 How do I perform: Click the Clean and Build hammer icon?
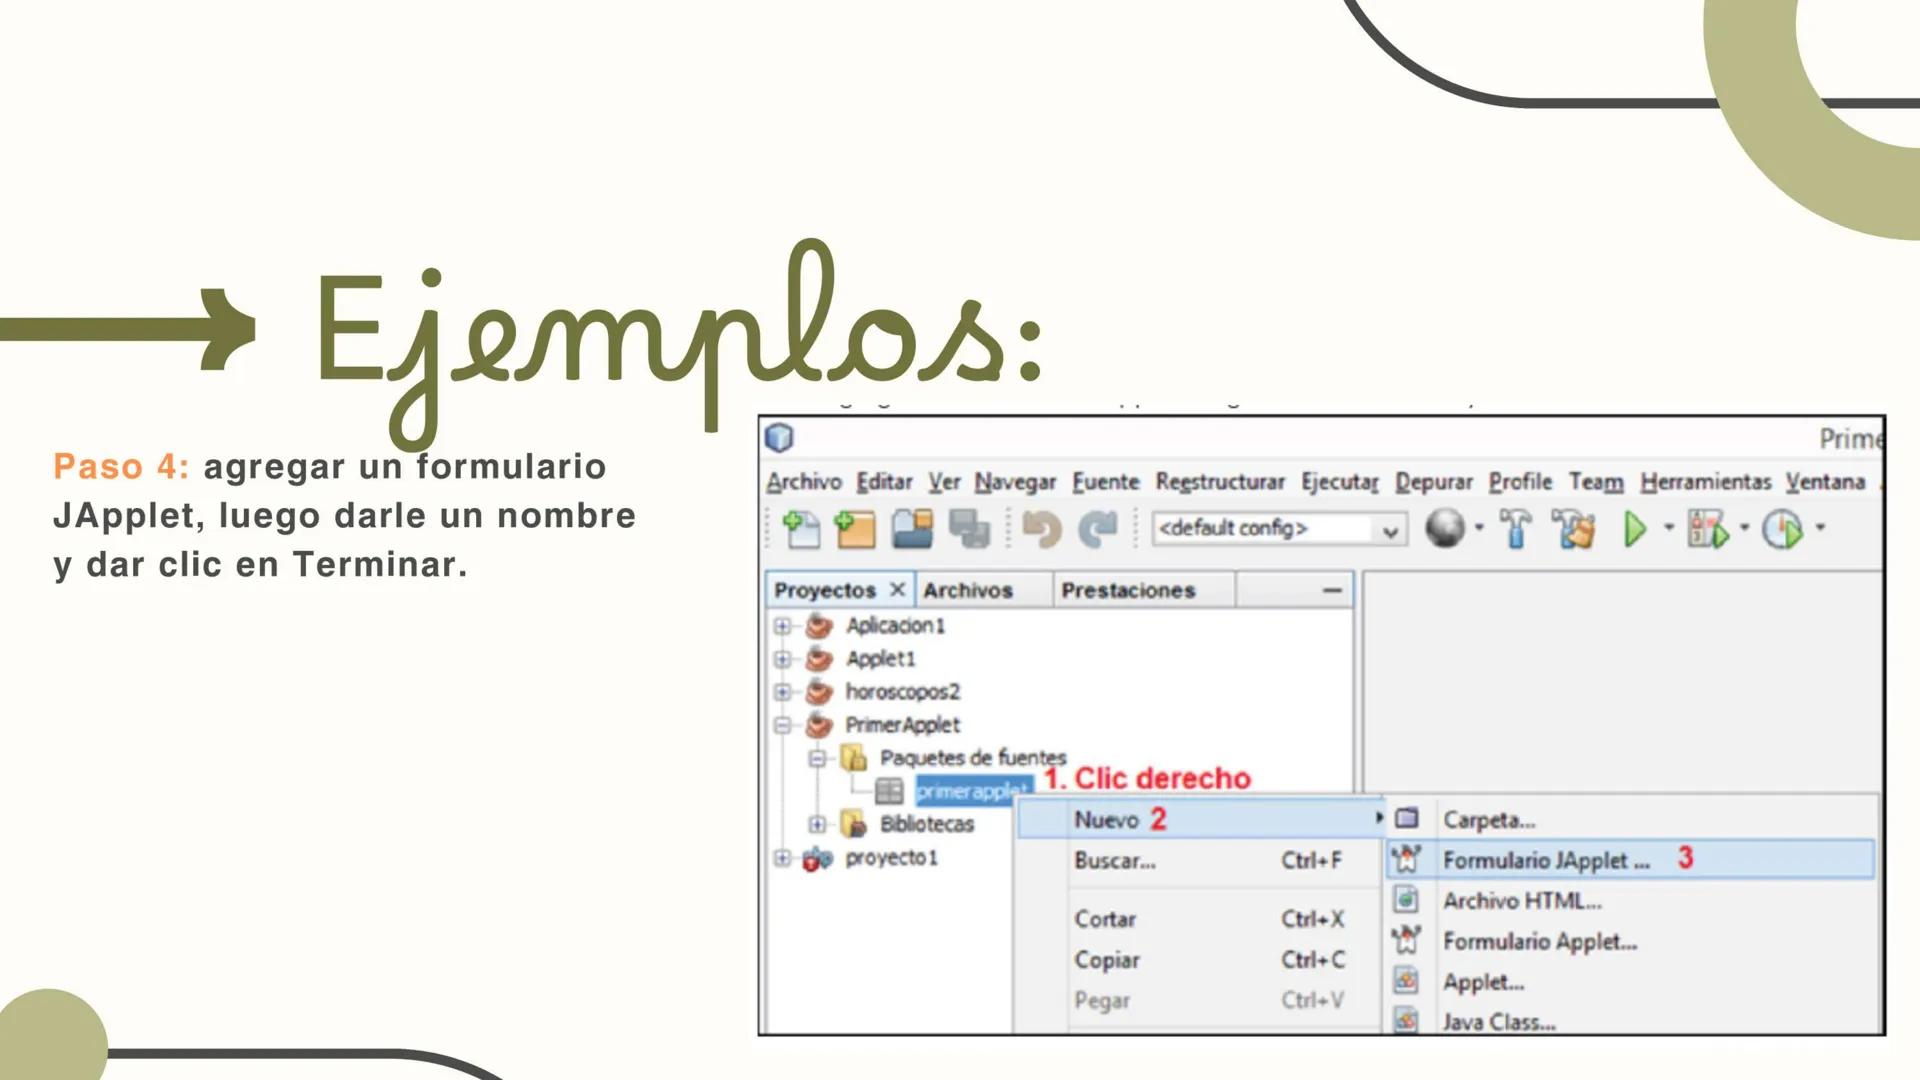coord(1572,529)
